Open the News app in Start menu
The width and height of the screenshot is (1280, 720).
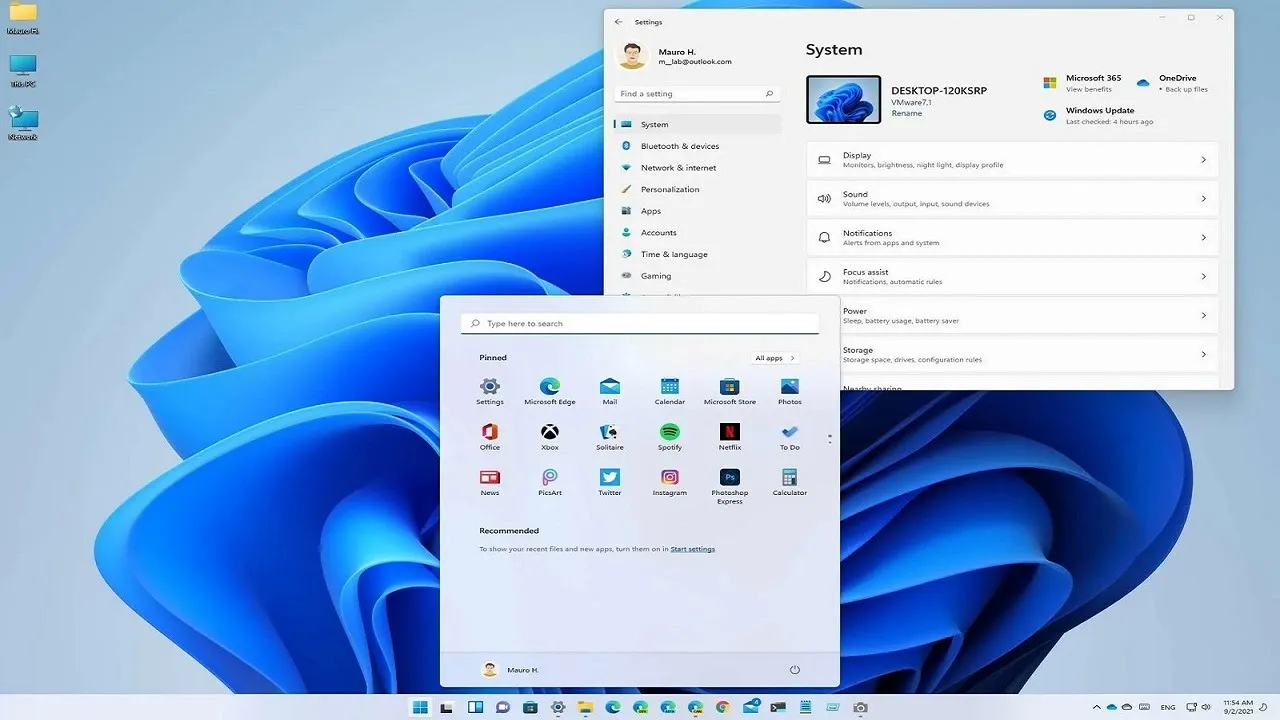coord(490,482)
